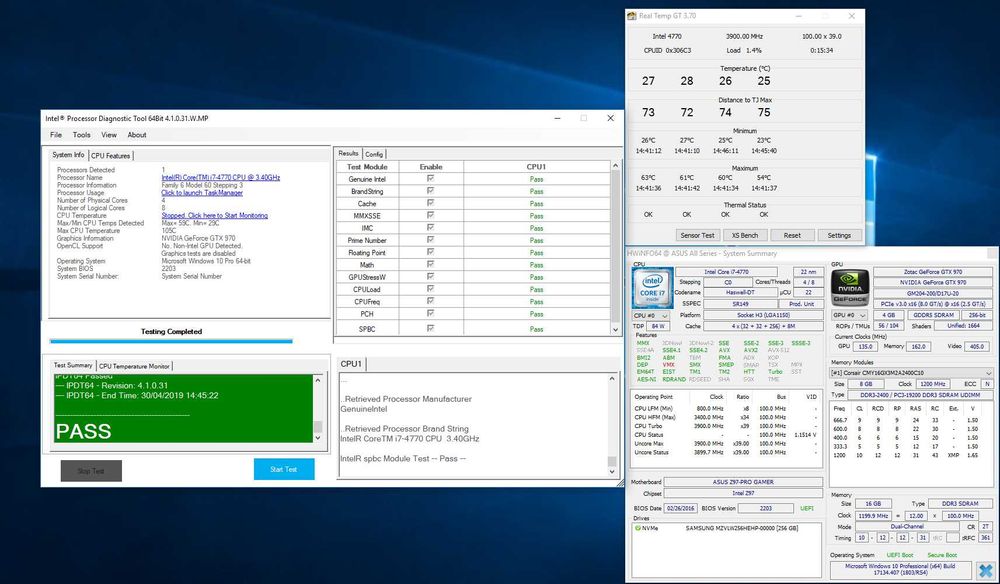
Task: Click the Intel Core i7 logo in HWiNFO64
Action: [x=652, y=288]
